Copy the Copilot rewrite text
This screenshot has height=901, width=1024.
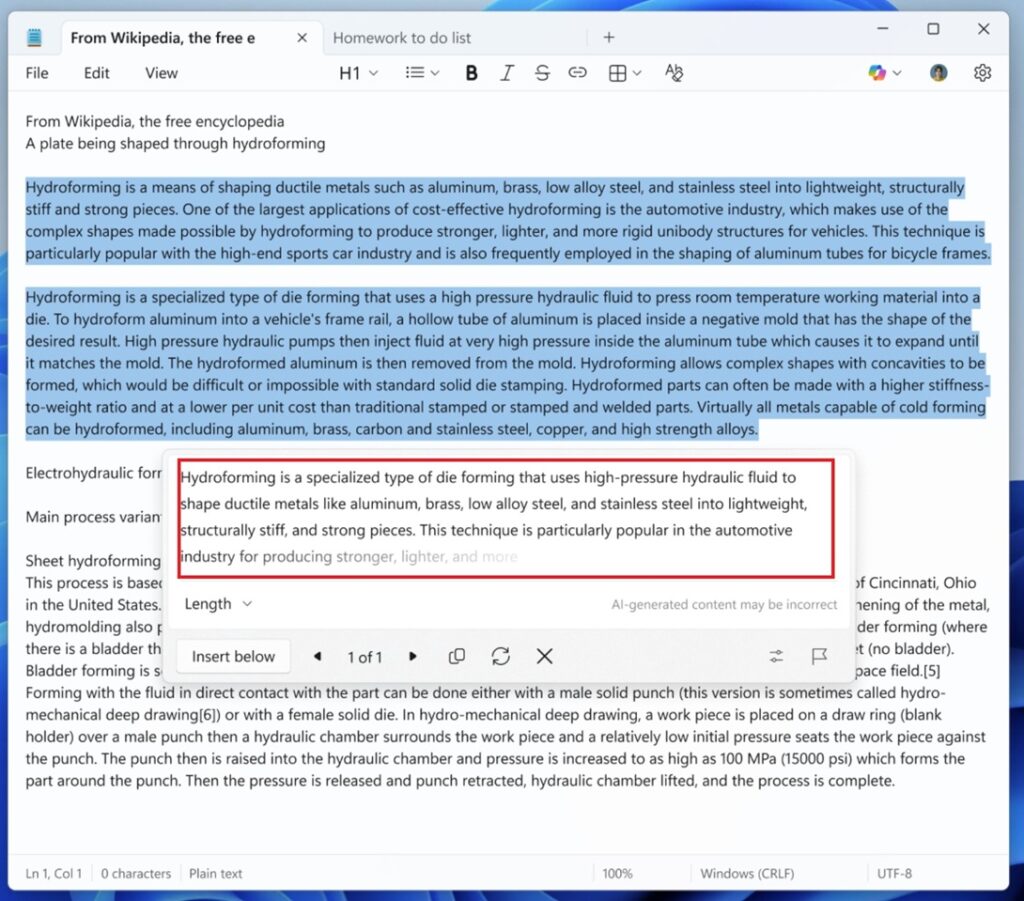pos(457,656)
